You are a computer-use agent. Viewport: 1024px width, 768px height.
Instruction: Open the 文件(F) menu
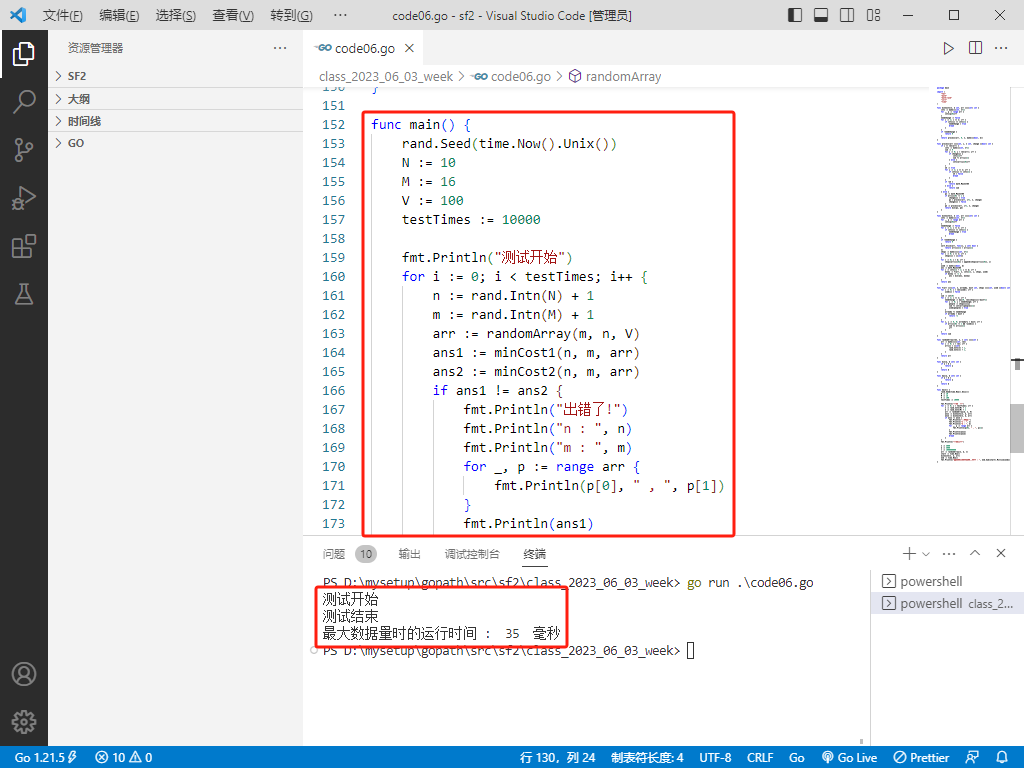(x=62, y=15)
